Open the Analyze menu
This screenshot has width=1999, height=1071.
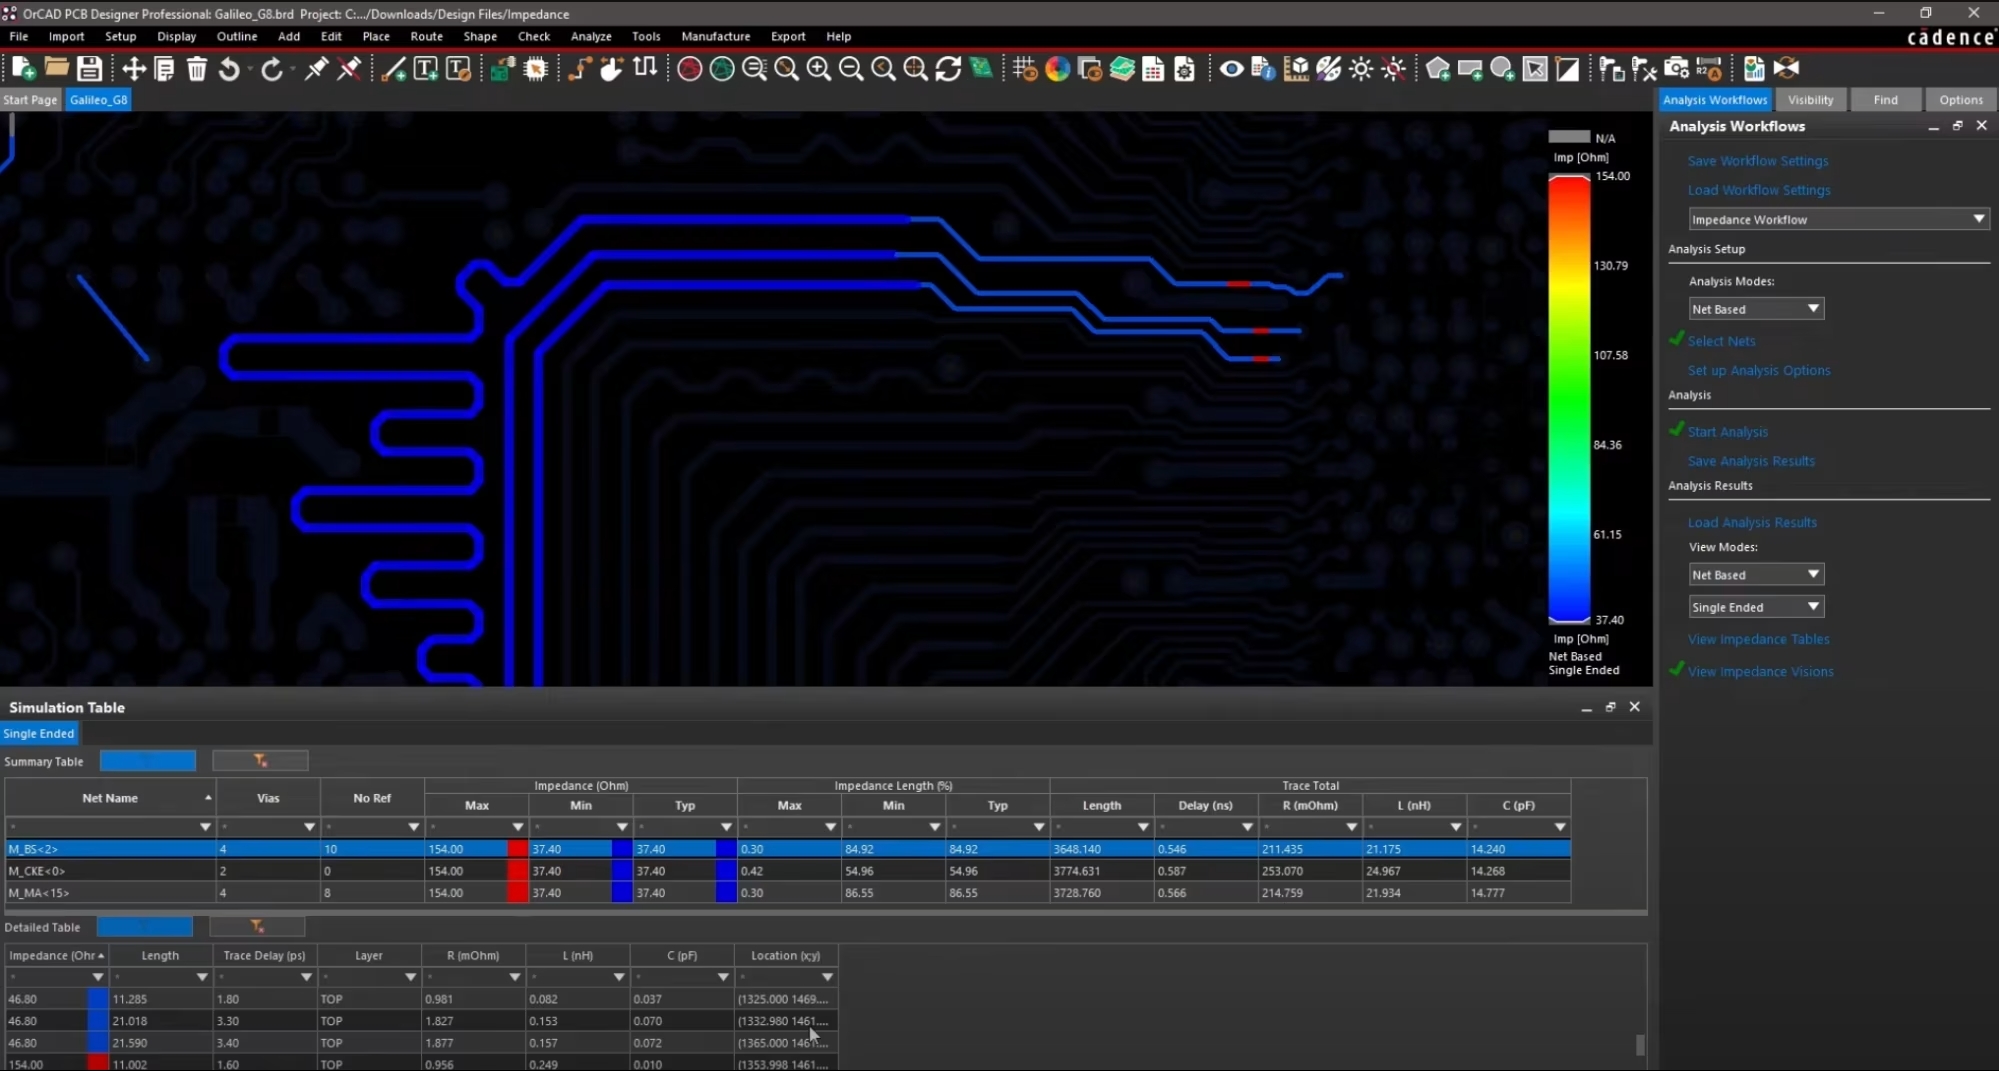coord(591,36)
